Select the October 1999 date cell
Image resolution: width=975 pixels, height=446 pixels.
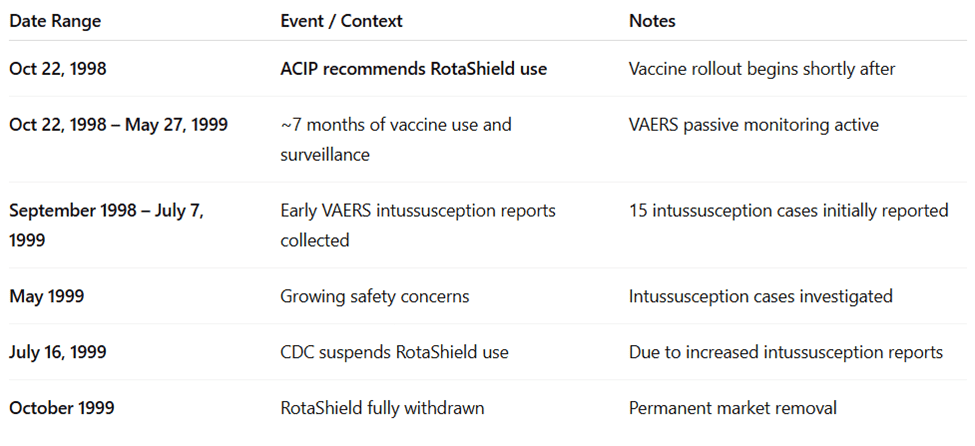tap(62, 408)
